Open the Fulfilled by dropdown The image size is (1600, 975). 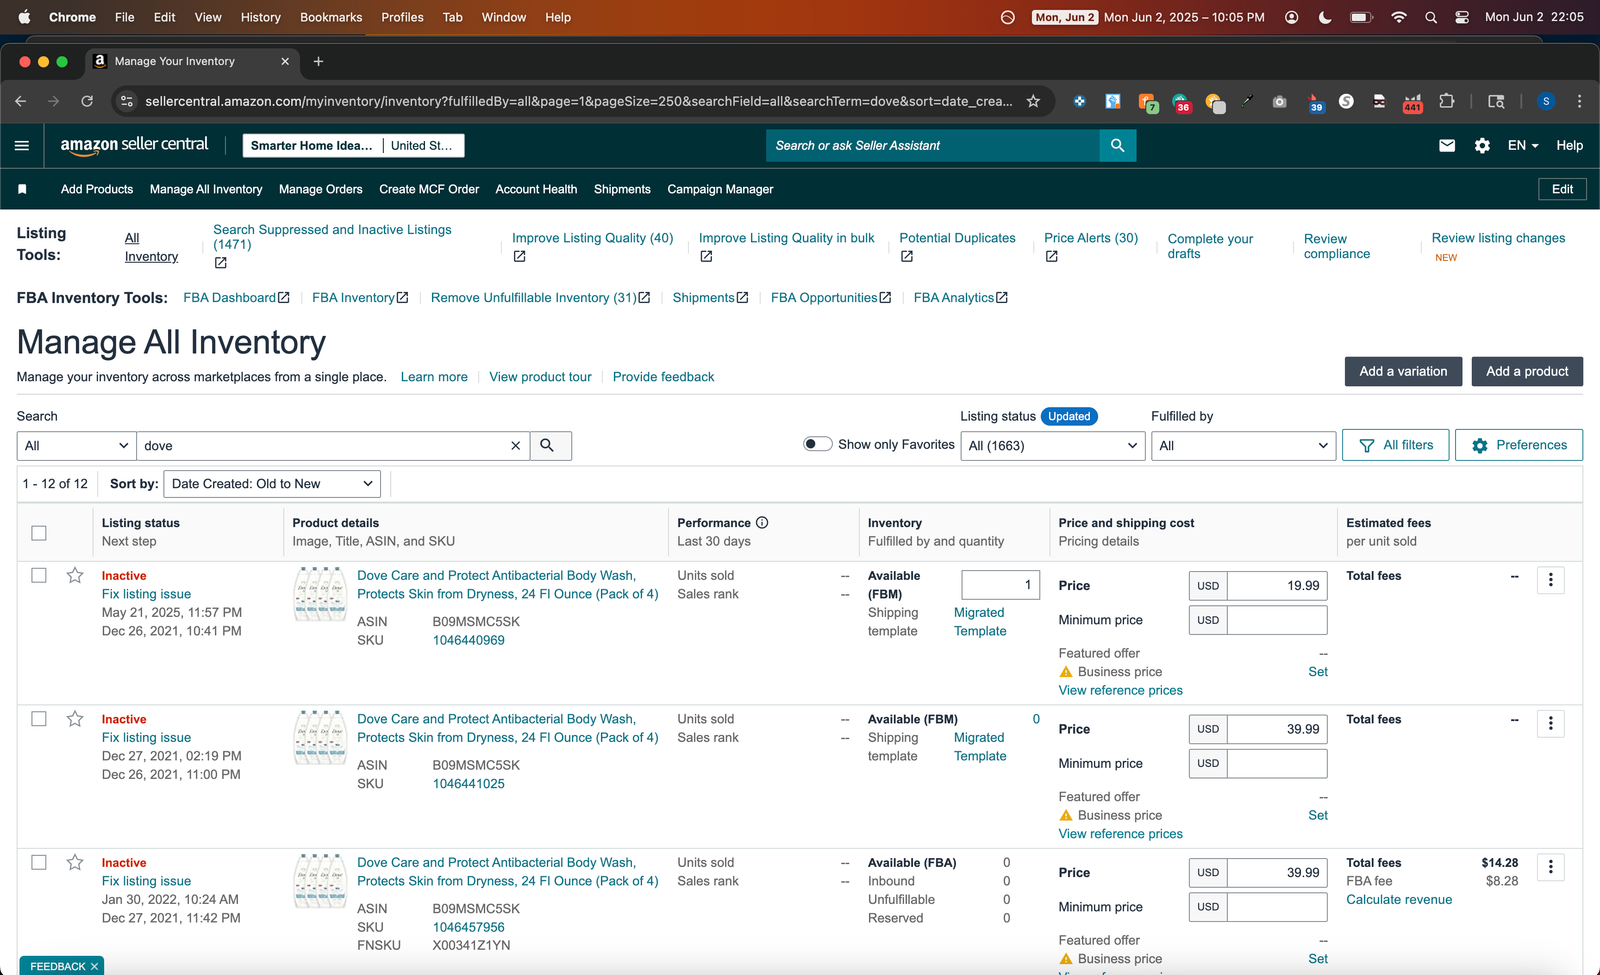1244,446
